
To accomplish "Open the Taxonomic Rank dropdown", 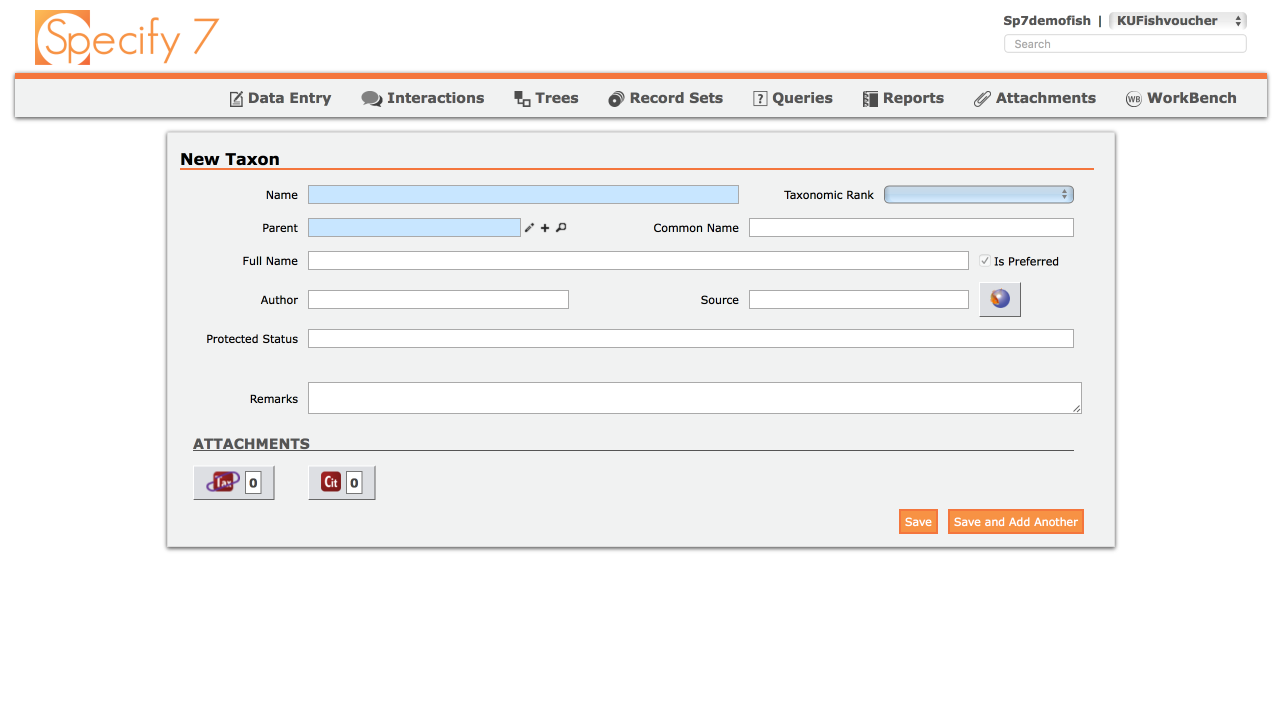I will click(978, 193).
